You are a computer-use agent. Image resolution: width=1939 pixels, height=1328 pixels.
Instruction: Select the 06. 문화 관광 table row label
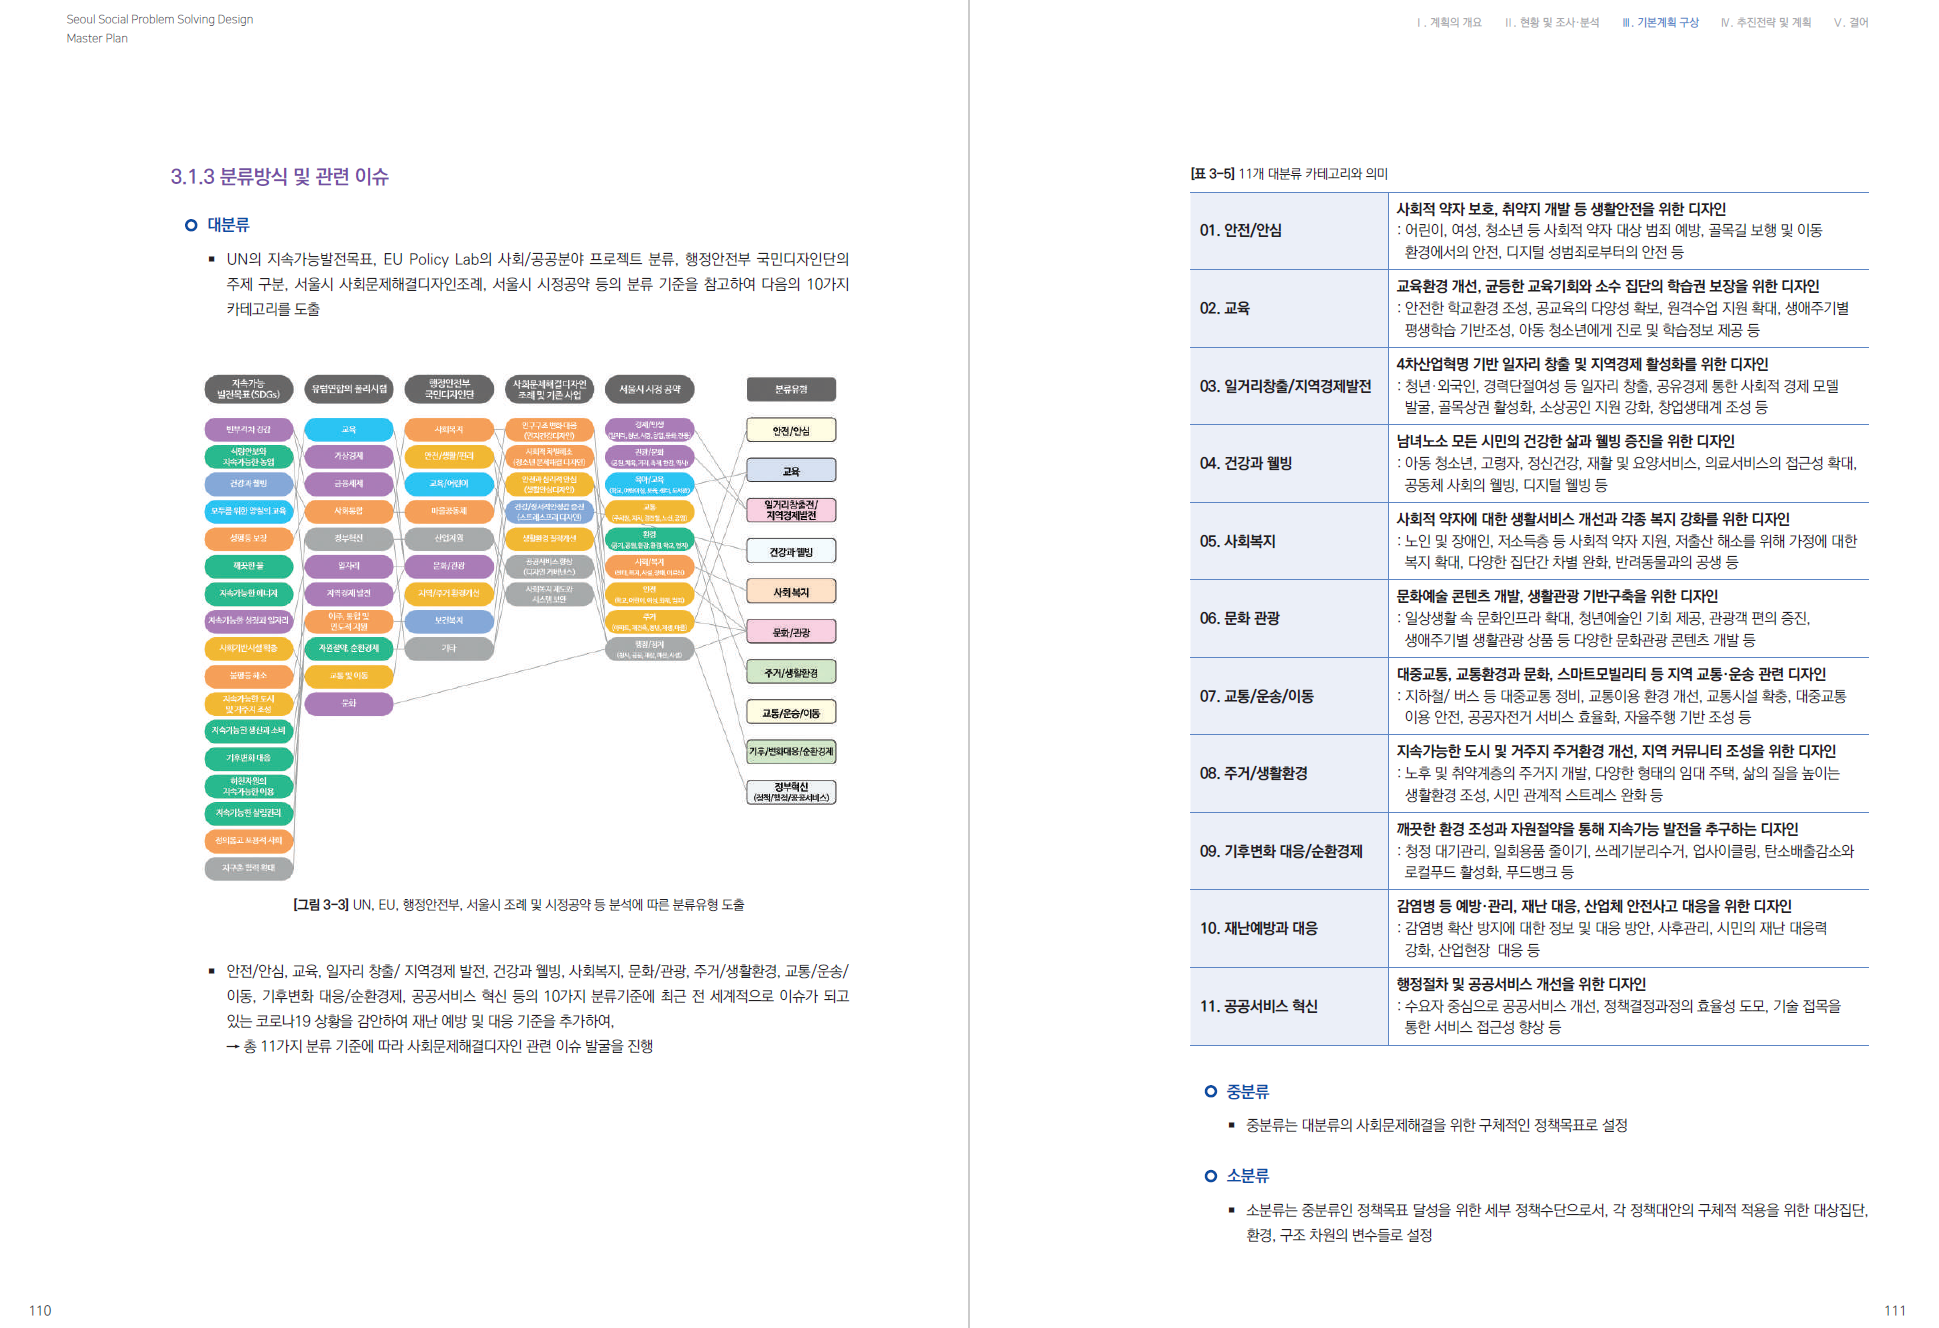1239,618
